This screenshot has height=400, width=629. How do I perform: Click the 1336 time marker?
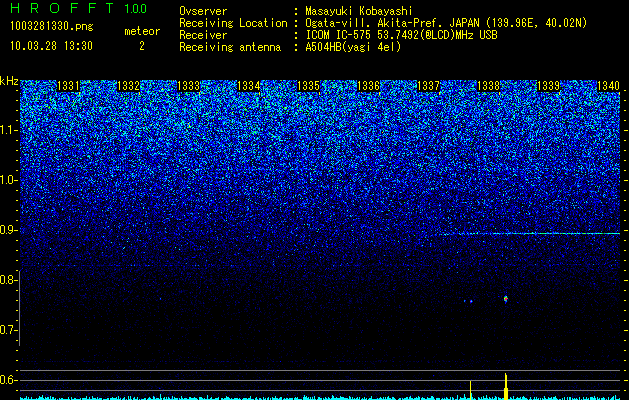pyautogui.click(x=368, y=86)
